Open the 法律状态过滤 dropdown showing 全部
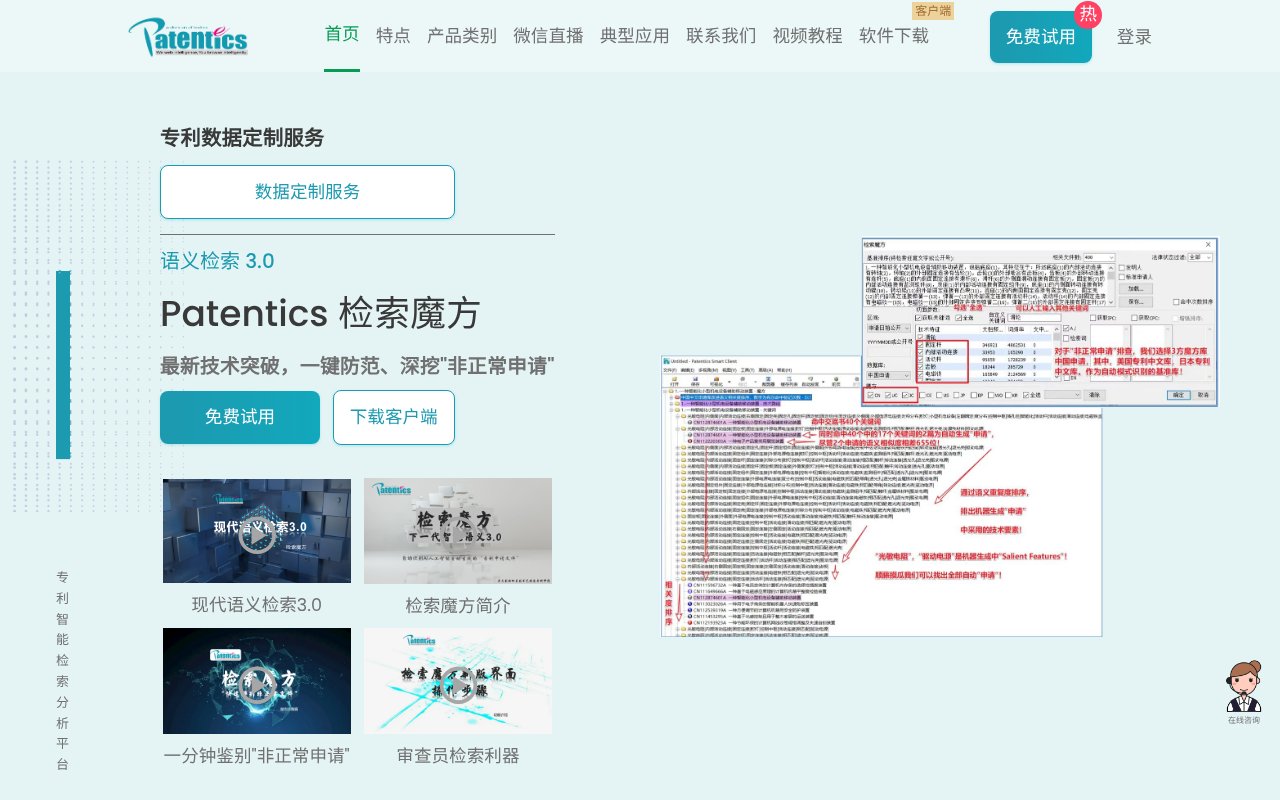Viewport: 1280px width, 800px height. [x=1201, y=257]
